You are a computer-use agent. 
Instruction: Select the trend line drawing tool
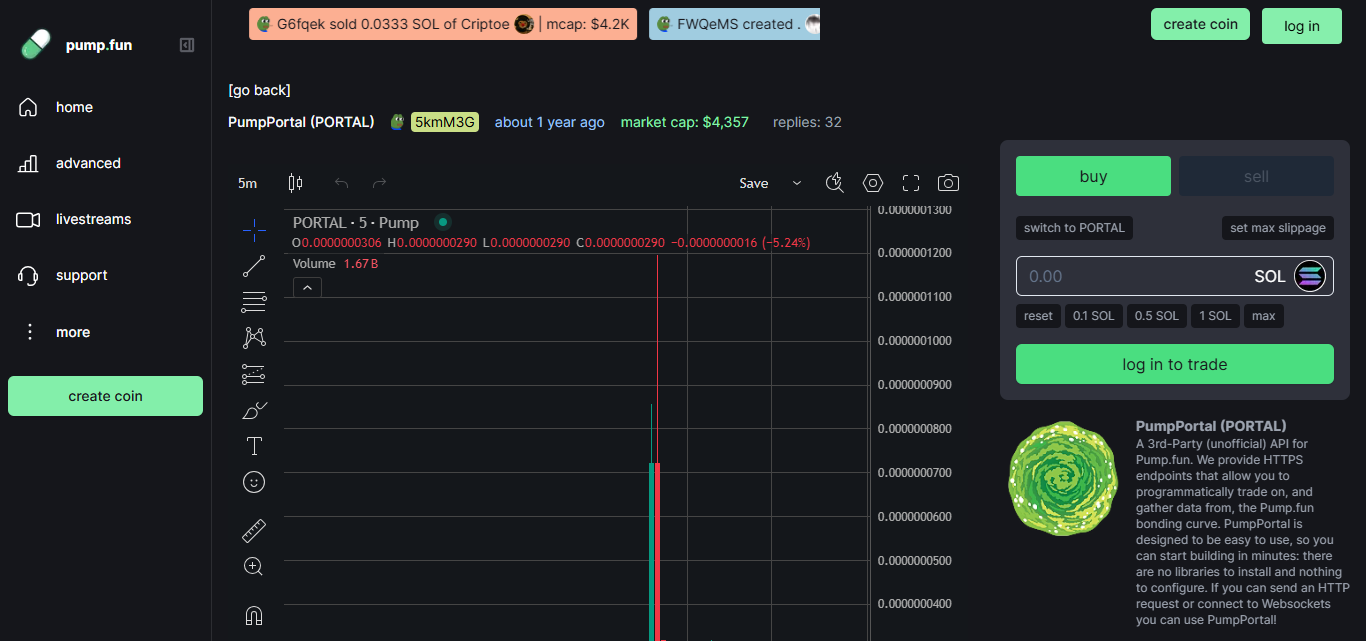254,266
